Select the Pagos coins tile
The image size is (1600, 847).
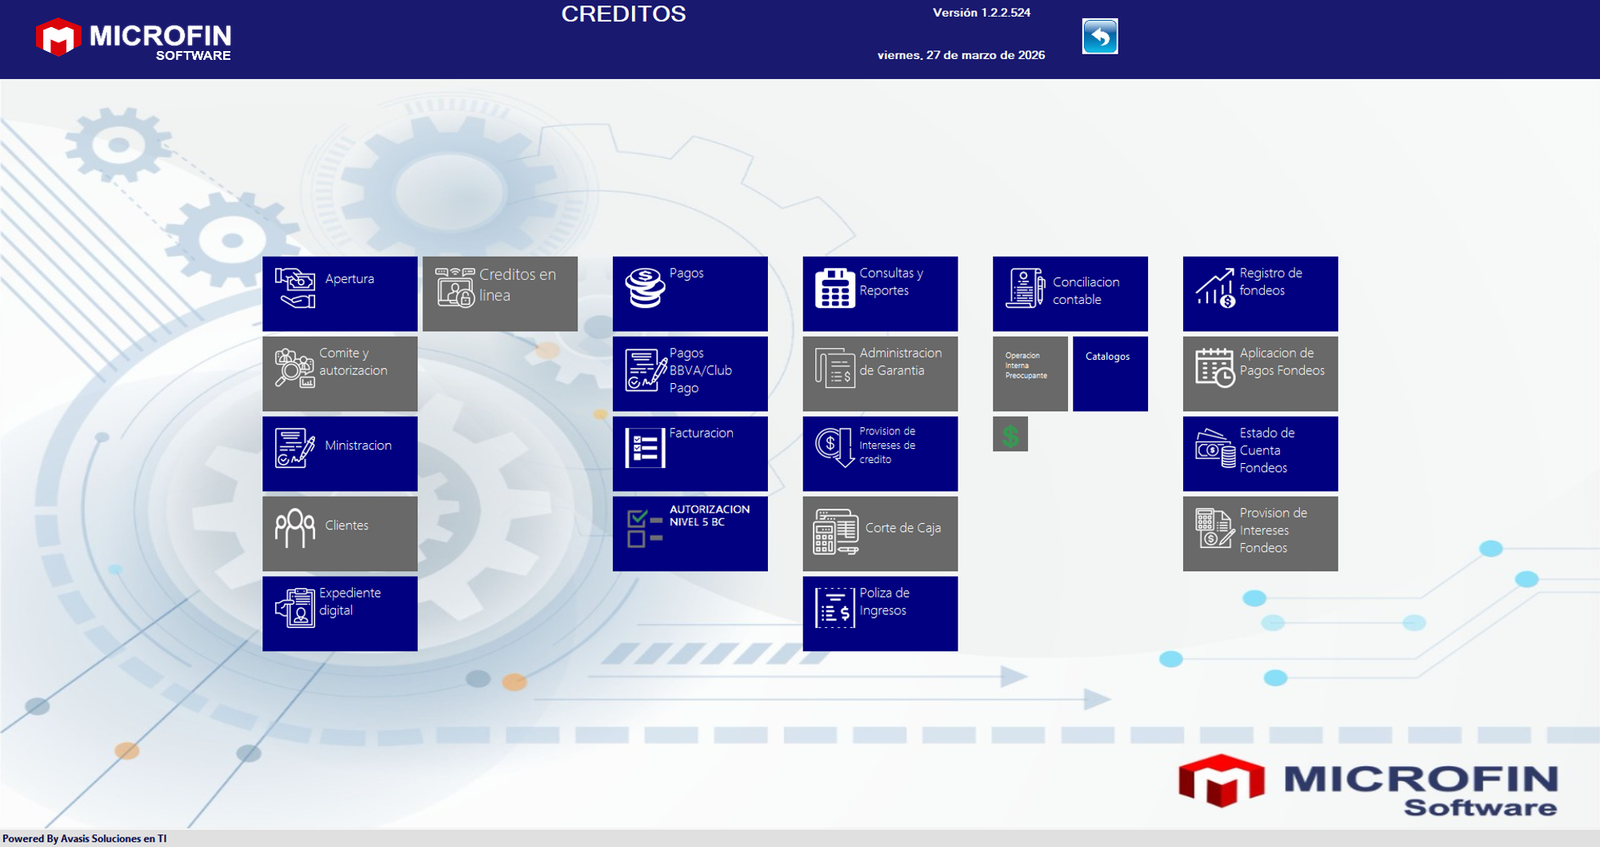690,293
